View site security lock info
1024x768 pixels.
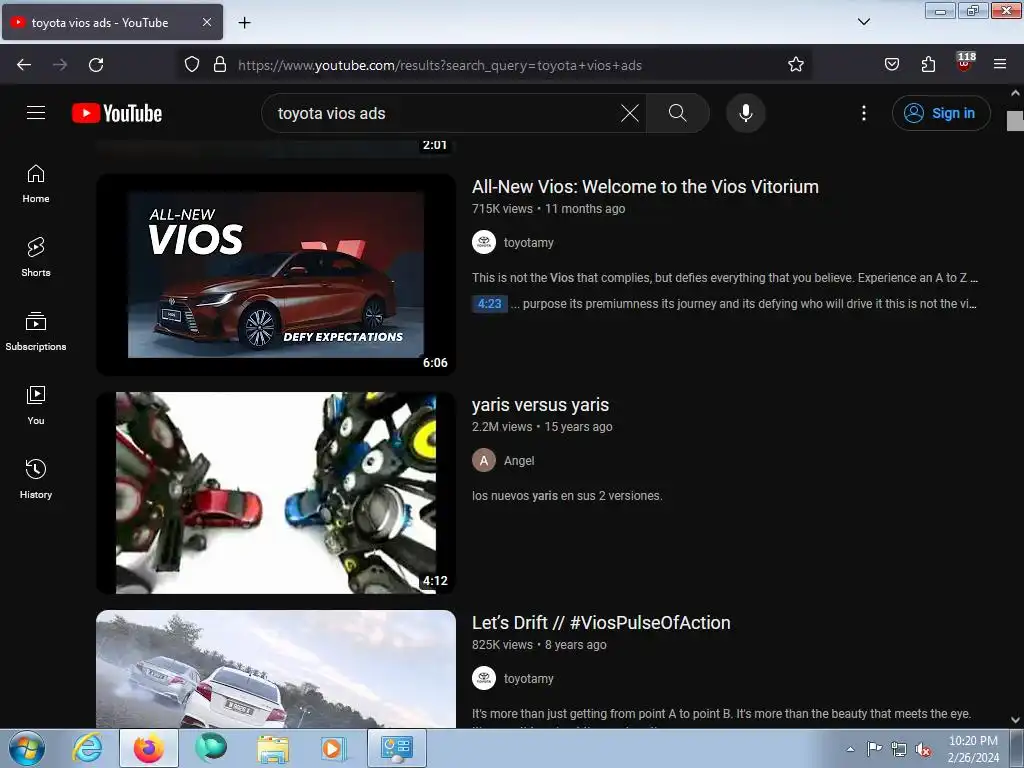(x=220, y=65)
